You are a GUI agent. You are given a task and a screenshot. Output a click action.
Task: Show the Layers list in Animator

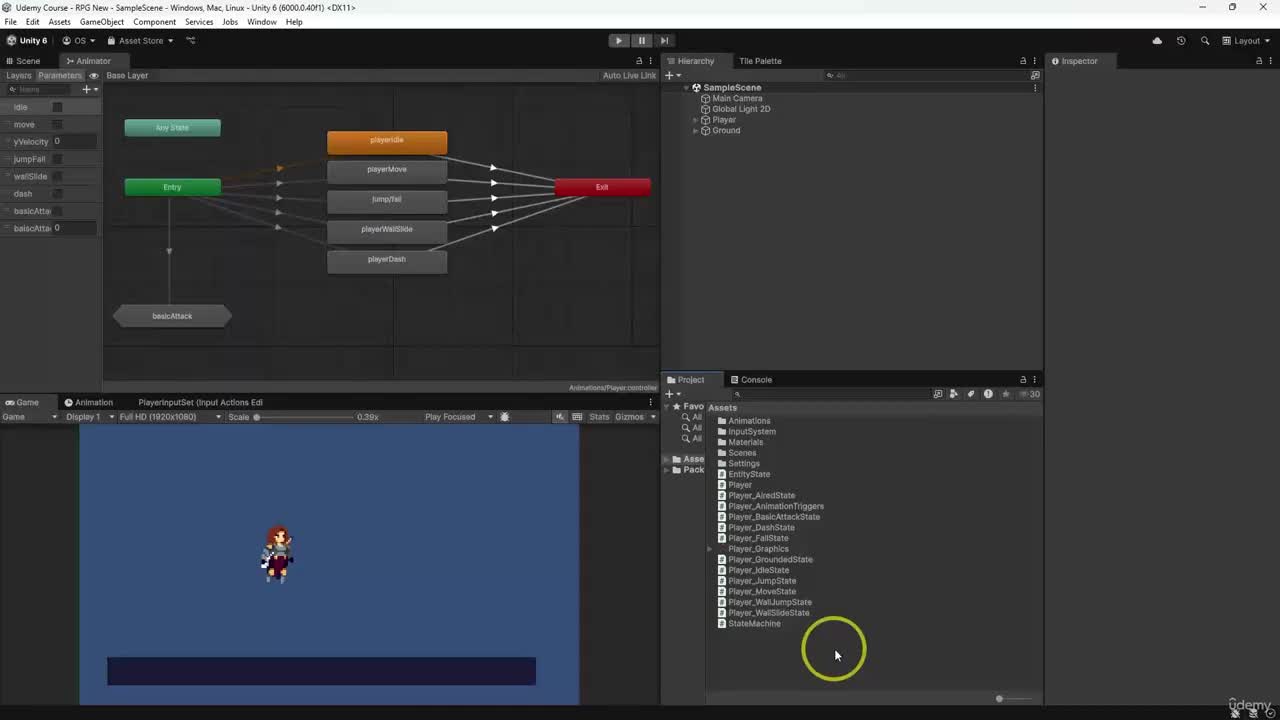[x=19, y=76]
